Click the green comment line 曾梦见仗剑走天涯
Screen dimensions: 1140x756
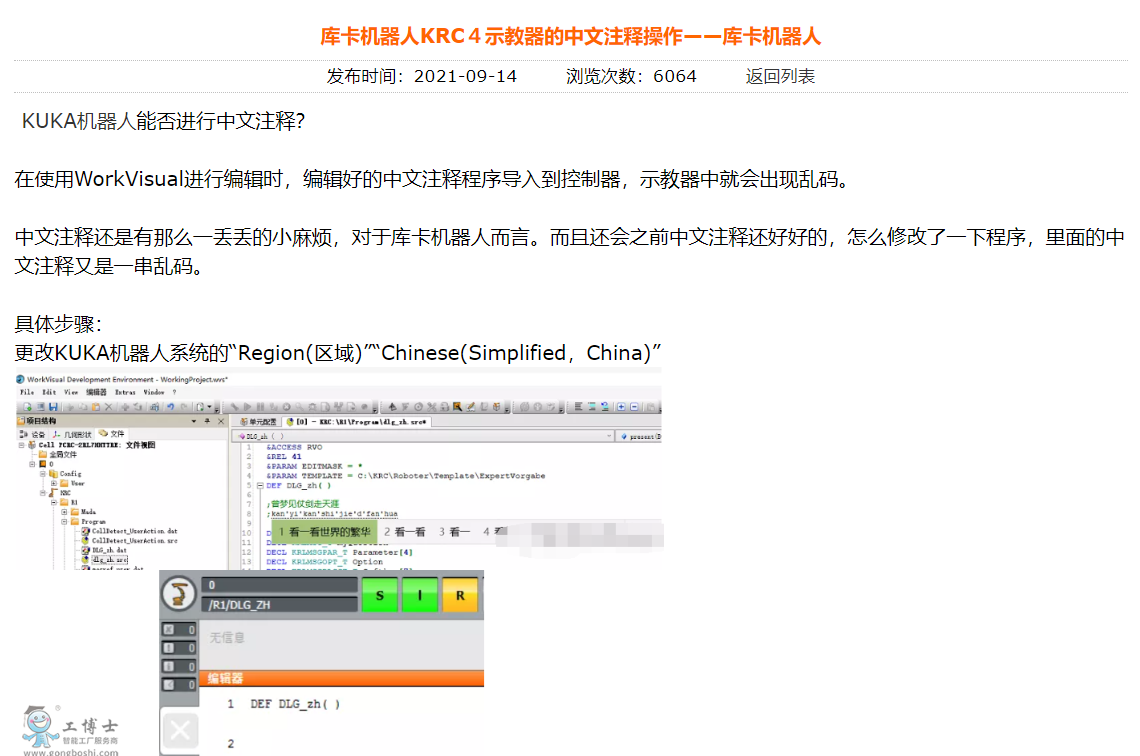(x=302, y=504)
